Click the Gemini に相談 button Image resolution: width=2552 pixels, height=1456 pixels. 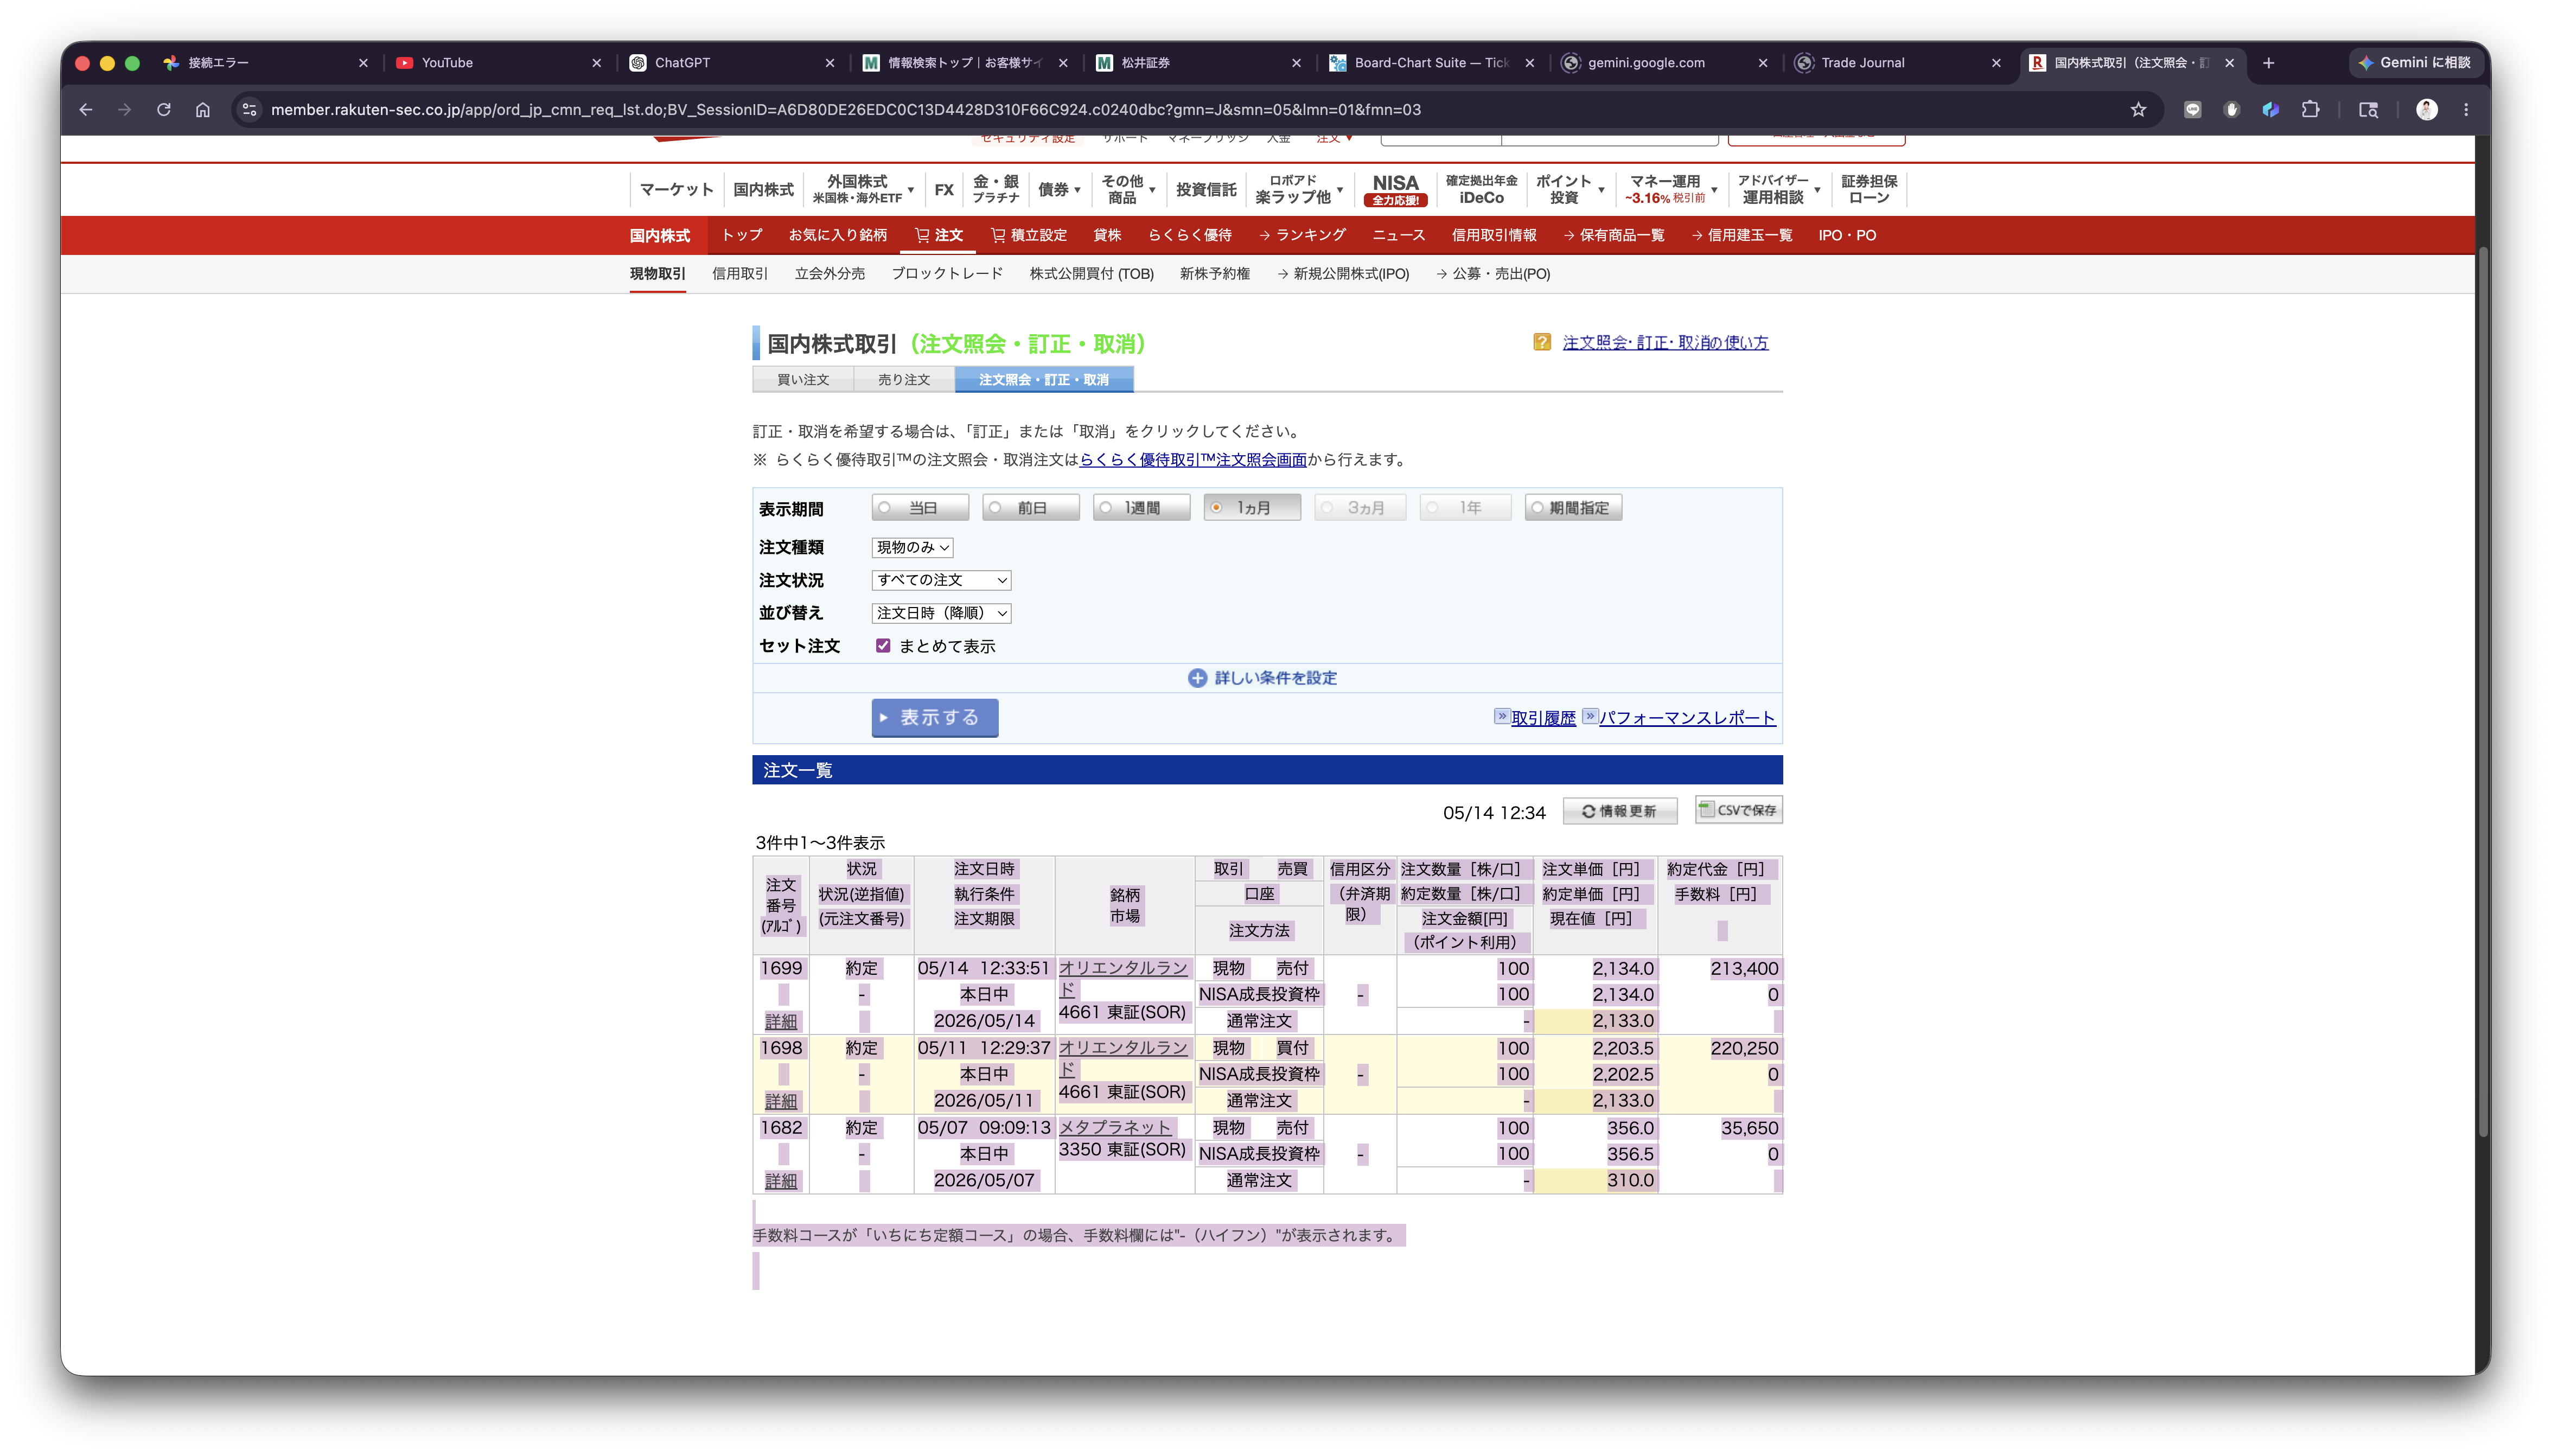coord(2414,63)
